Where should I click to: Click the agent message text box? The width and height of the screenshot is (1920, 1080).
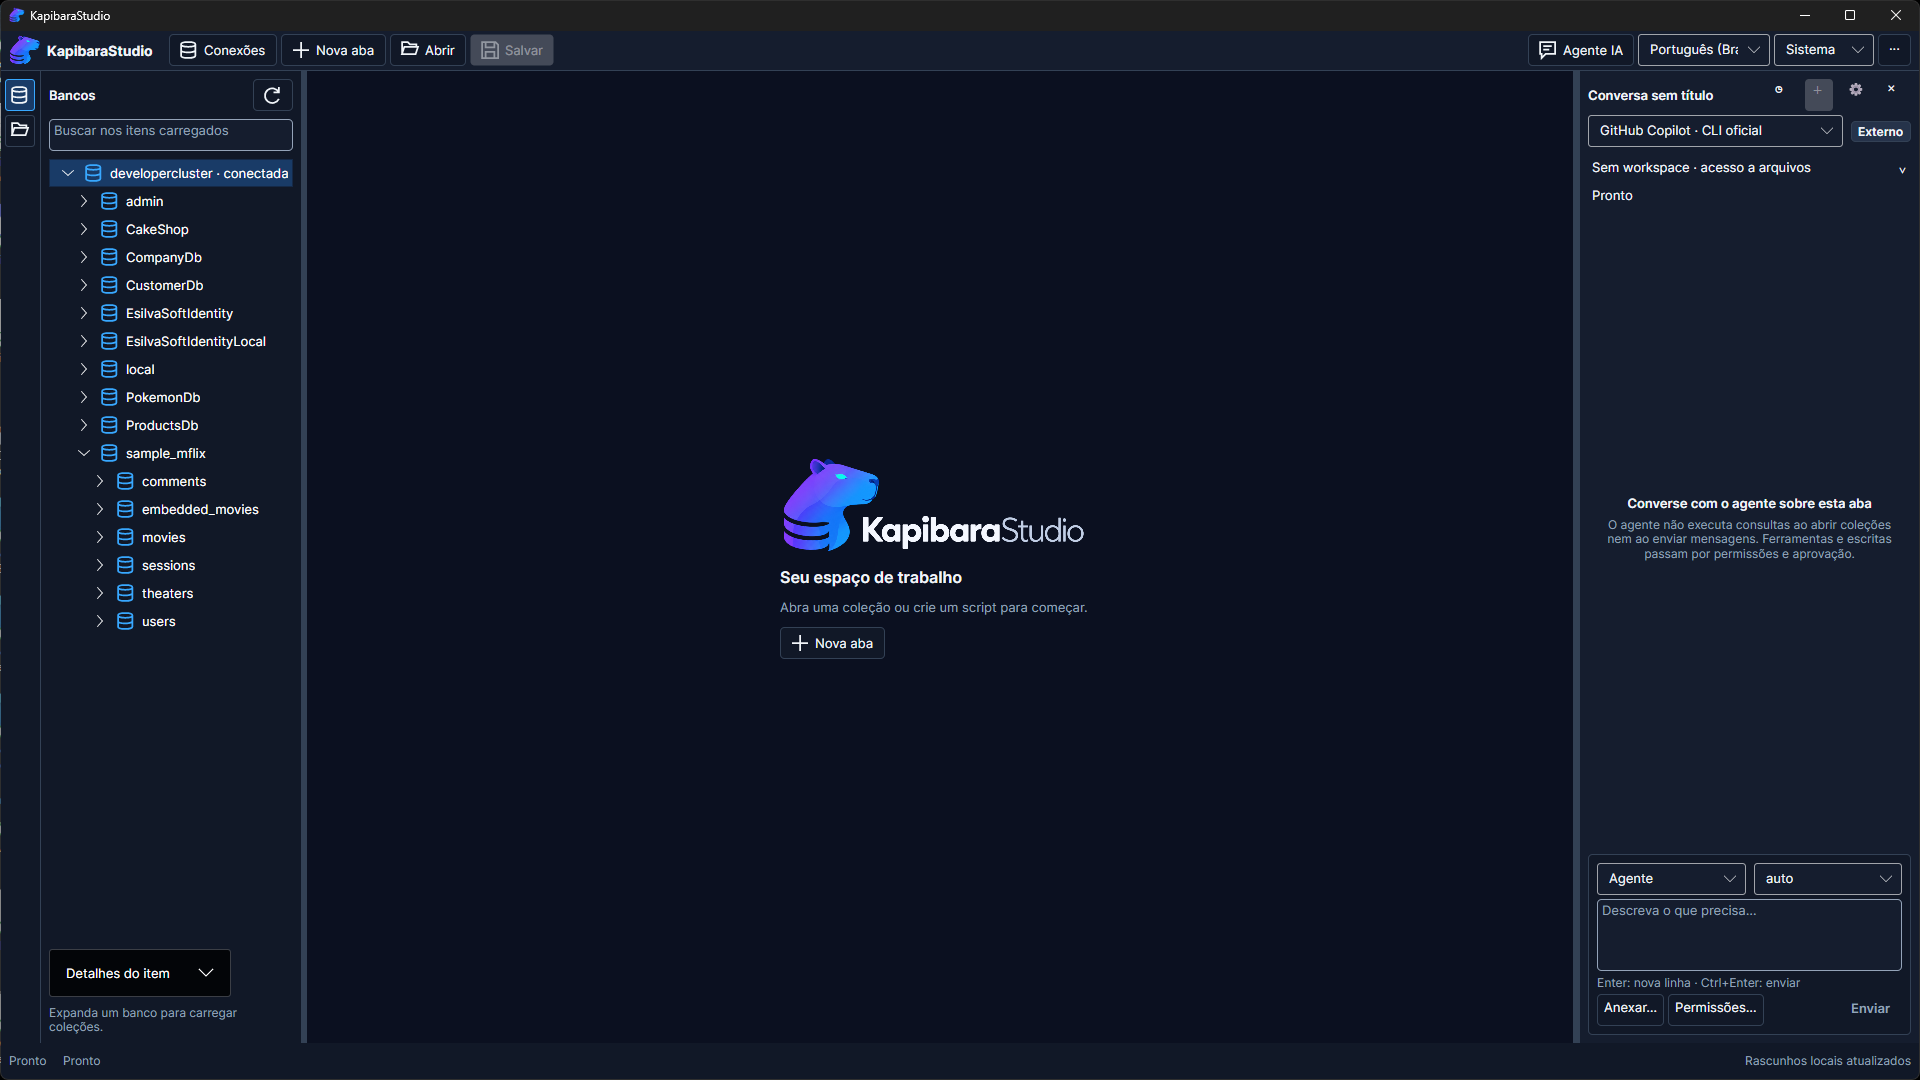[1749, 935]
